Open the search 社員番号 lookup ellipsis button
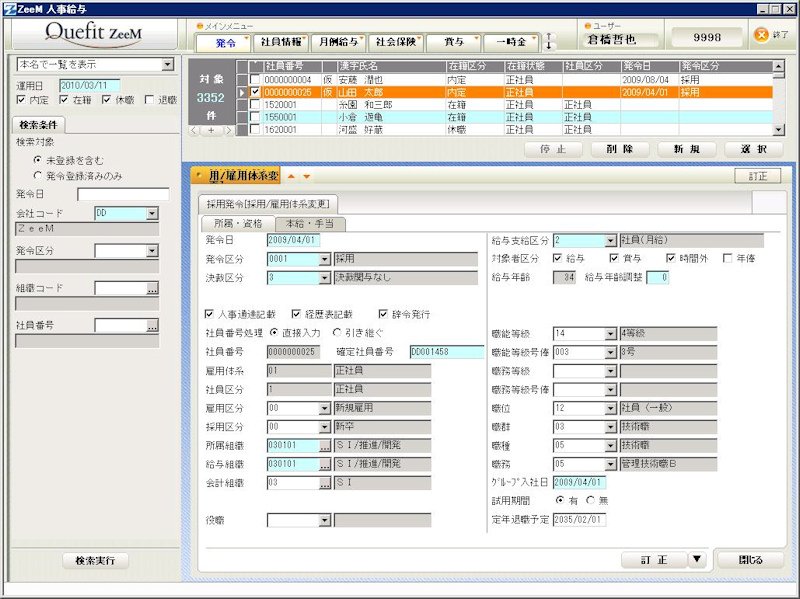The width and height of the screenshot is (800, 599). pos(152,326)
